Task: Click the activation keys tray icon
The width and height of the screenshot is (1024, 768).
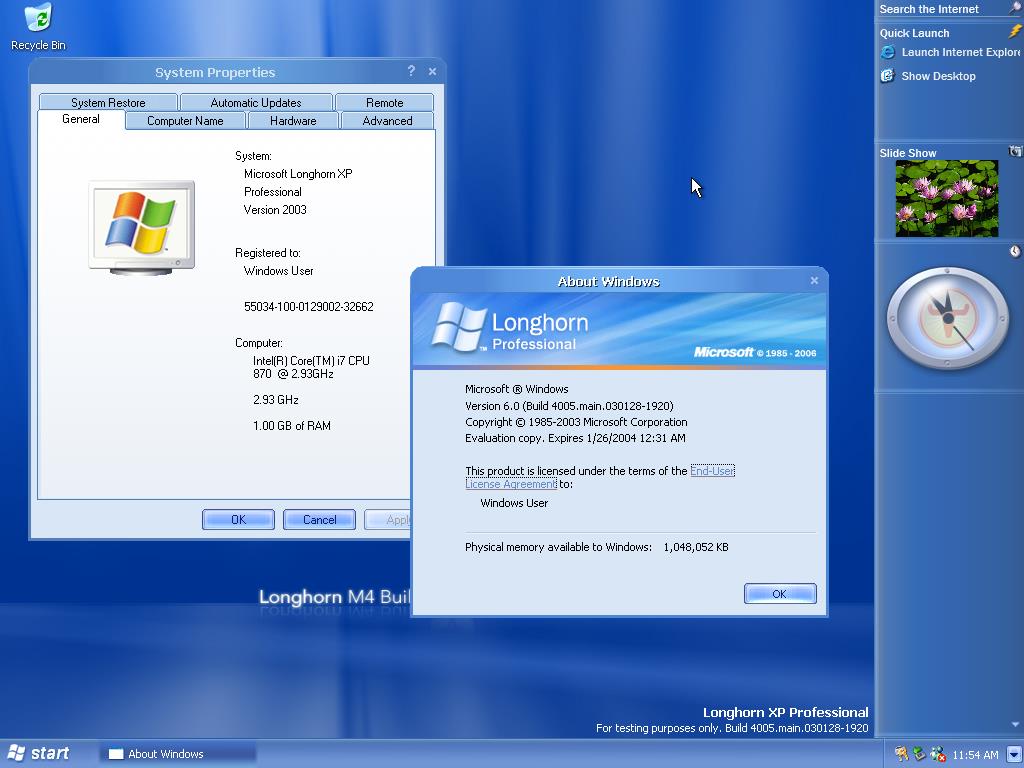Action: (x=902, y=754)
